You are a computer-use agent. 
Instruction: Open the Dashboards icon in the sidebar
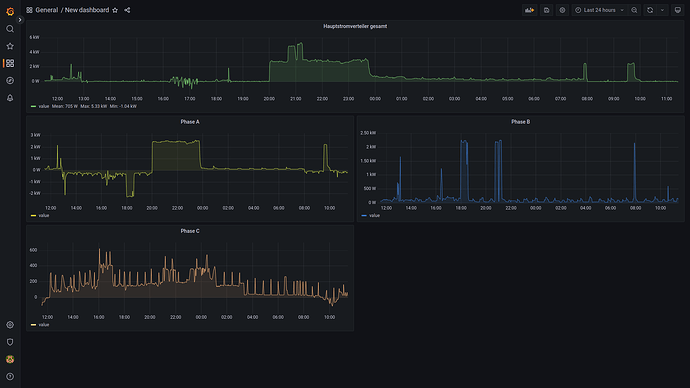pos(10,63)
